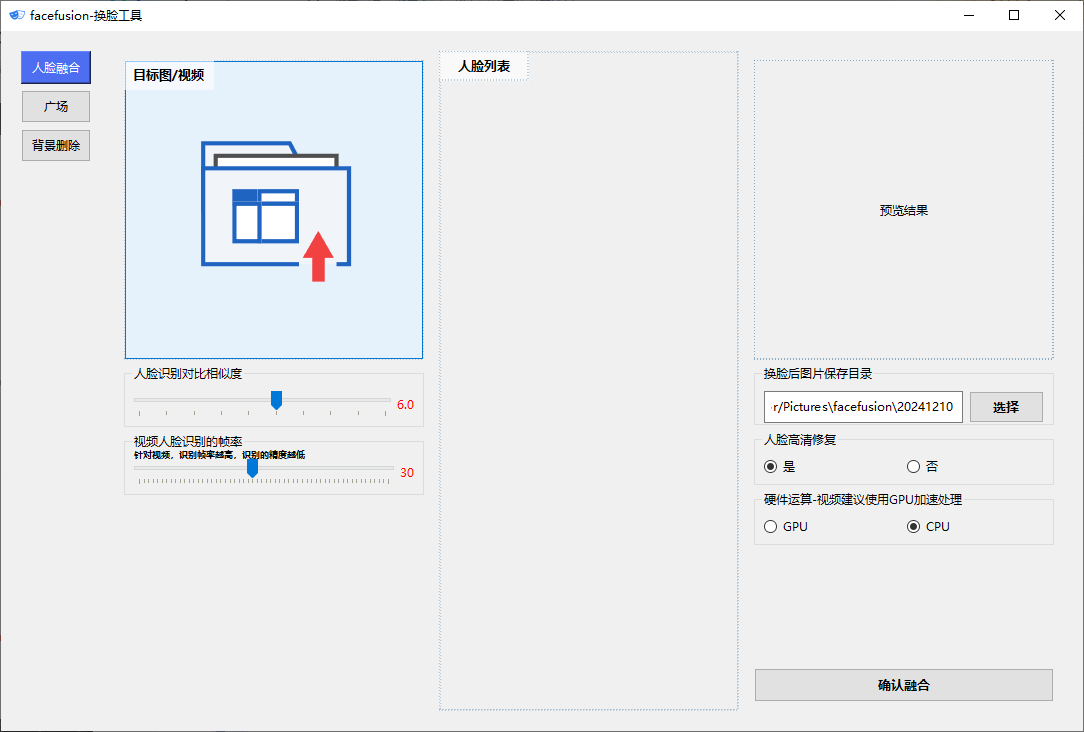Click the 视频人脸识别的帧率 slider handle
This screenshot has width=1084, height=732.
[x=252, y=468]
